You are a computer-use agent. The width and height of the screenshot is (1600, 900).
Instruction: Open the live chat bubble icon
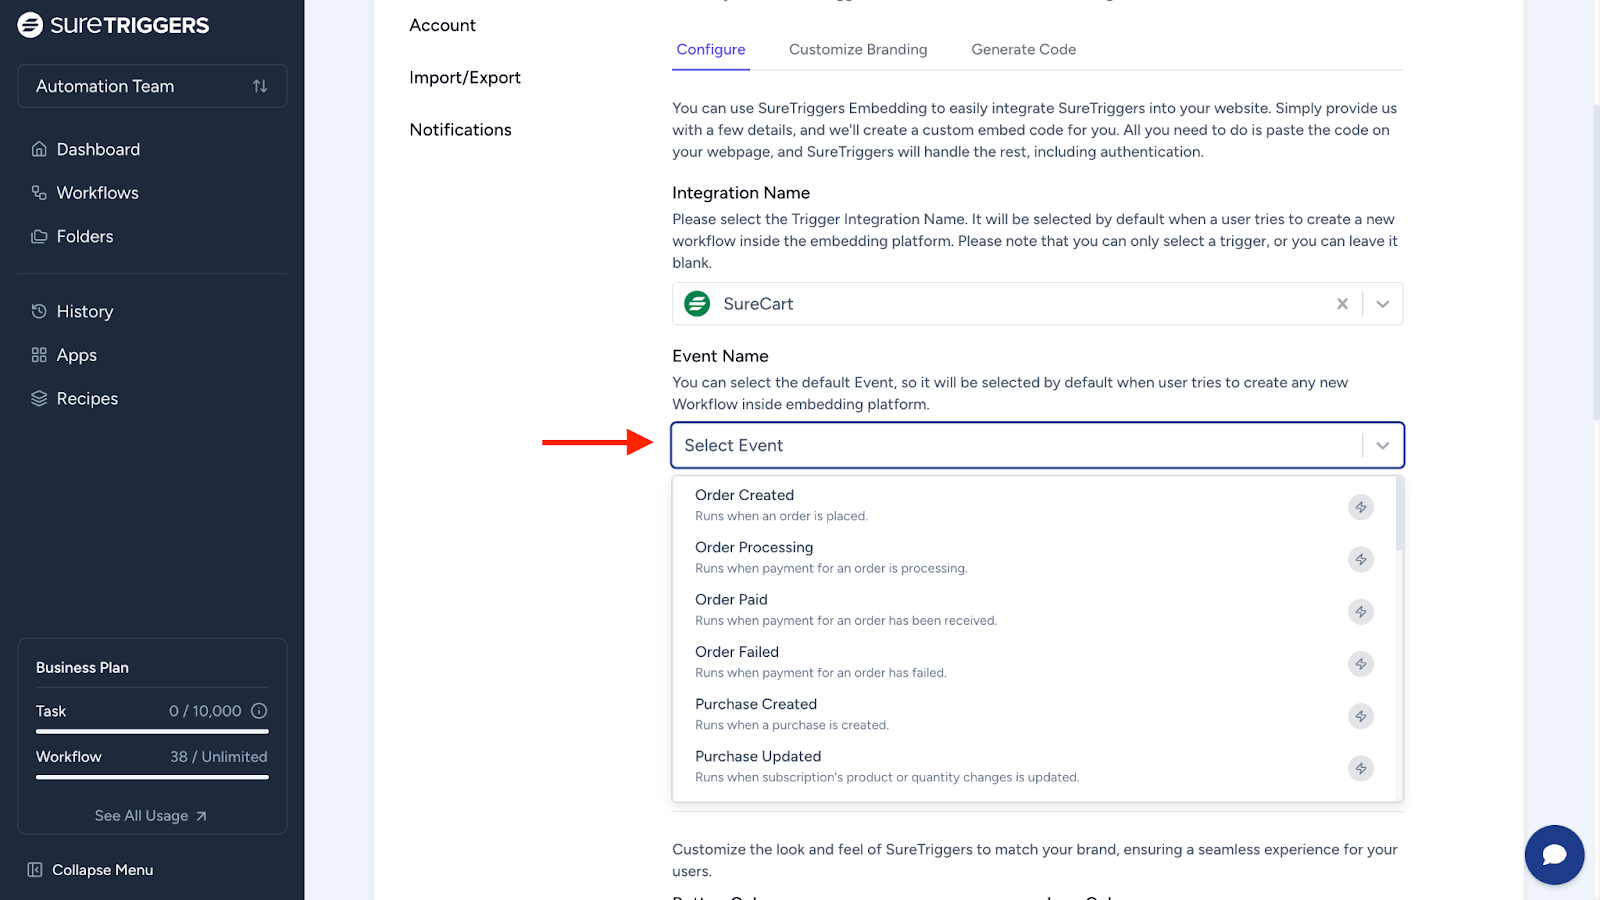(x=1554, y=855)
